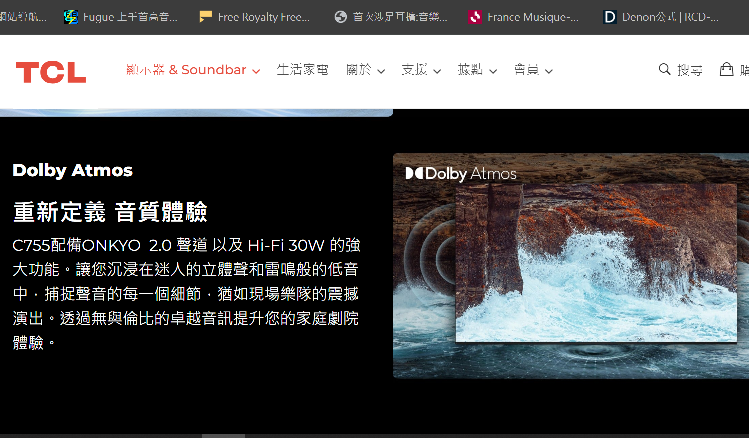
Task: Click the paragraph line starting '演出。透過無與倫比'
Action: coord(186,318)
